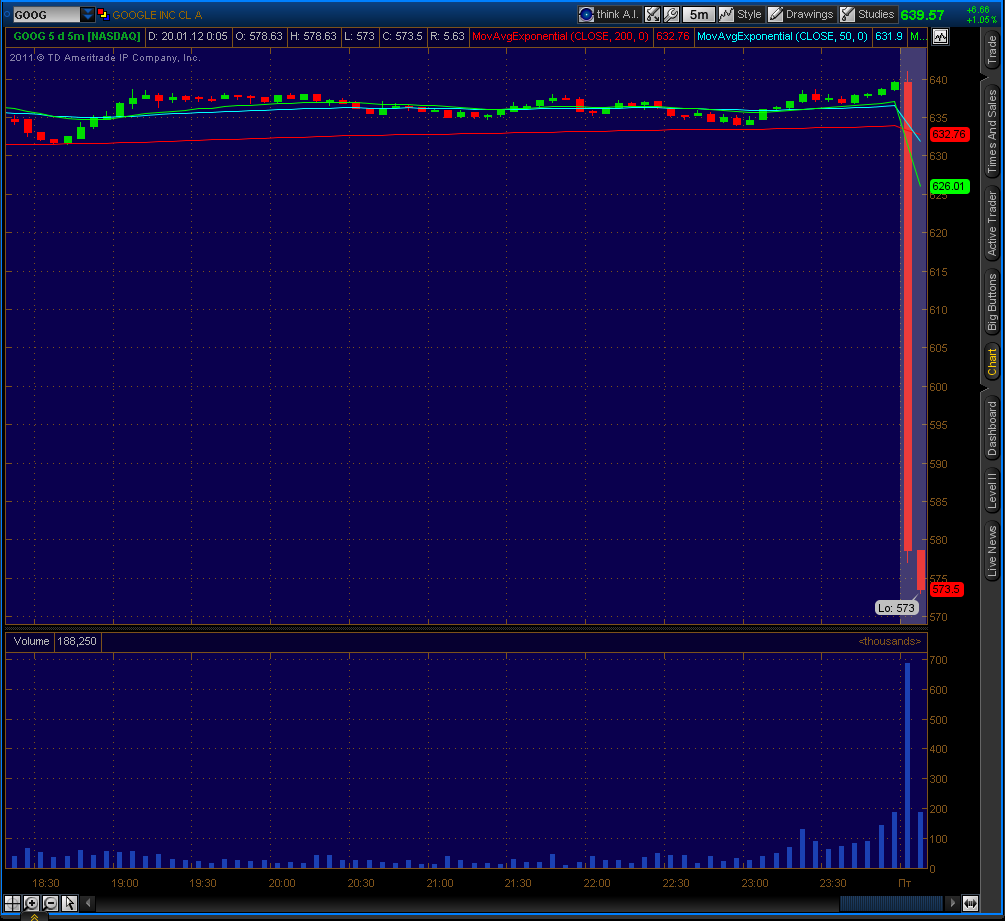
Task: Click the small circle left of the GOOG field
Action: pos(6,13)
